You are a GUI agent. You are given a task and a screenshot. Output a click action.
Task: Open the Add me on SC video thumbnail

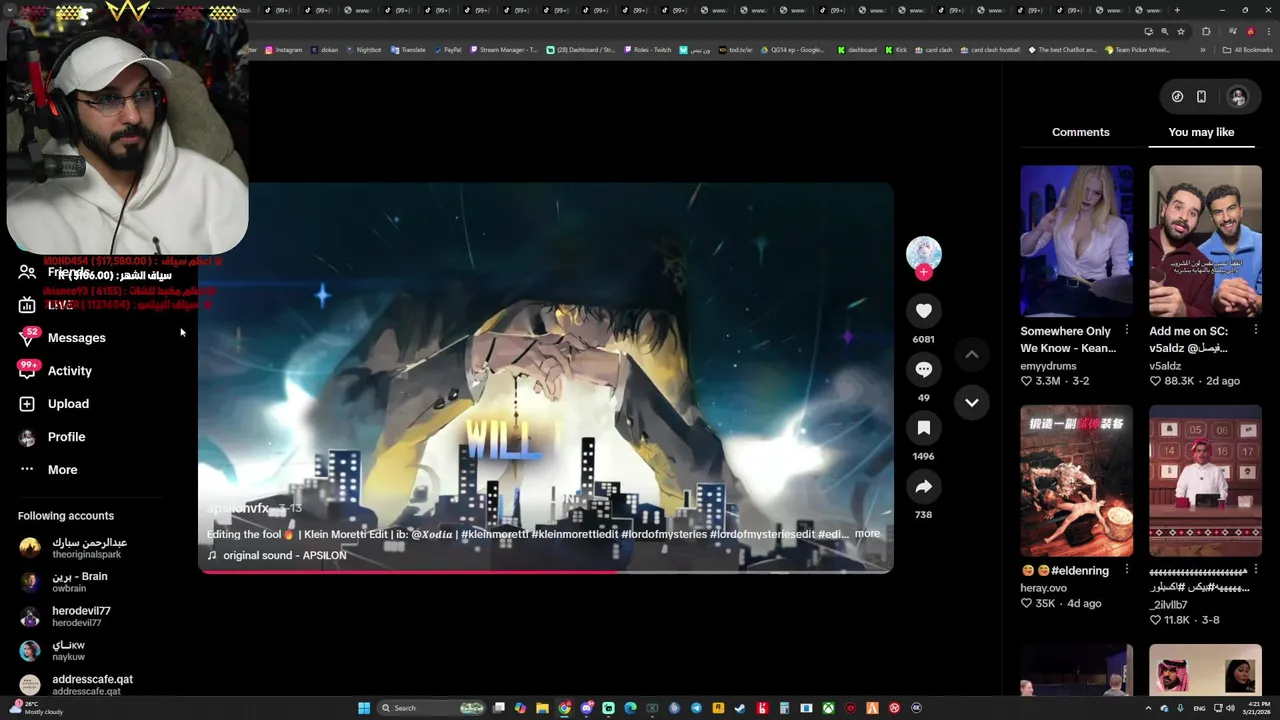pyautogui.click(x=1205, y=241)
